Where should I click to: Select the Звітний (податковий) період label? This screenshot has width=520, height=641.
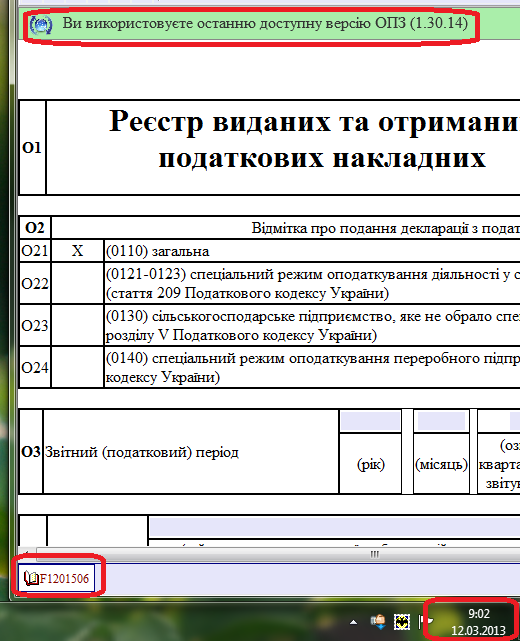click(x=142, y=452)
